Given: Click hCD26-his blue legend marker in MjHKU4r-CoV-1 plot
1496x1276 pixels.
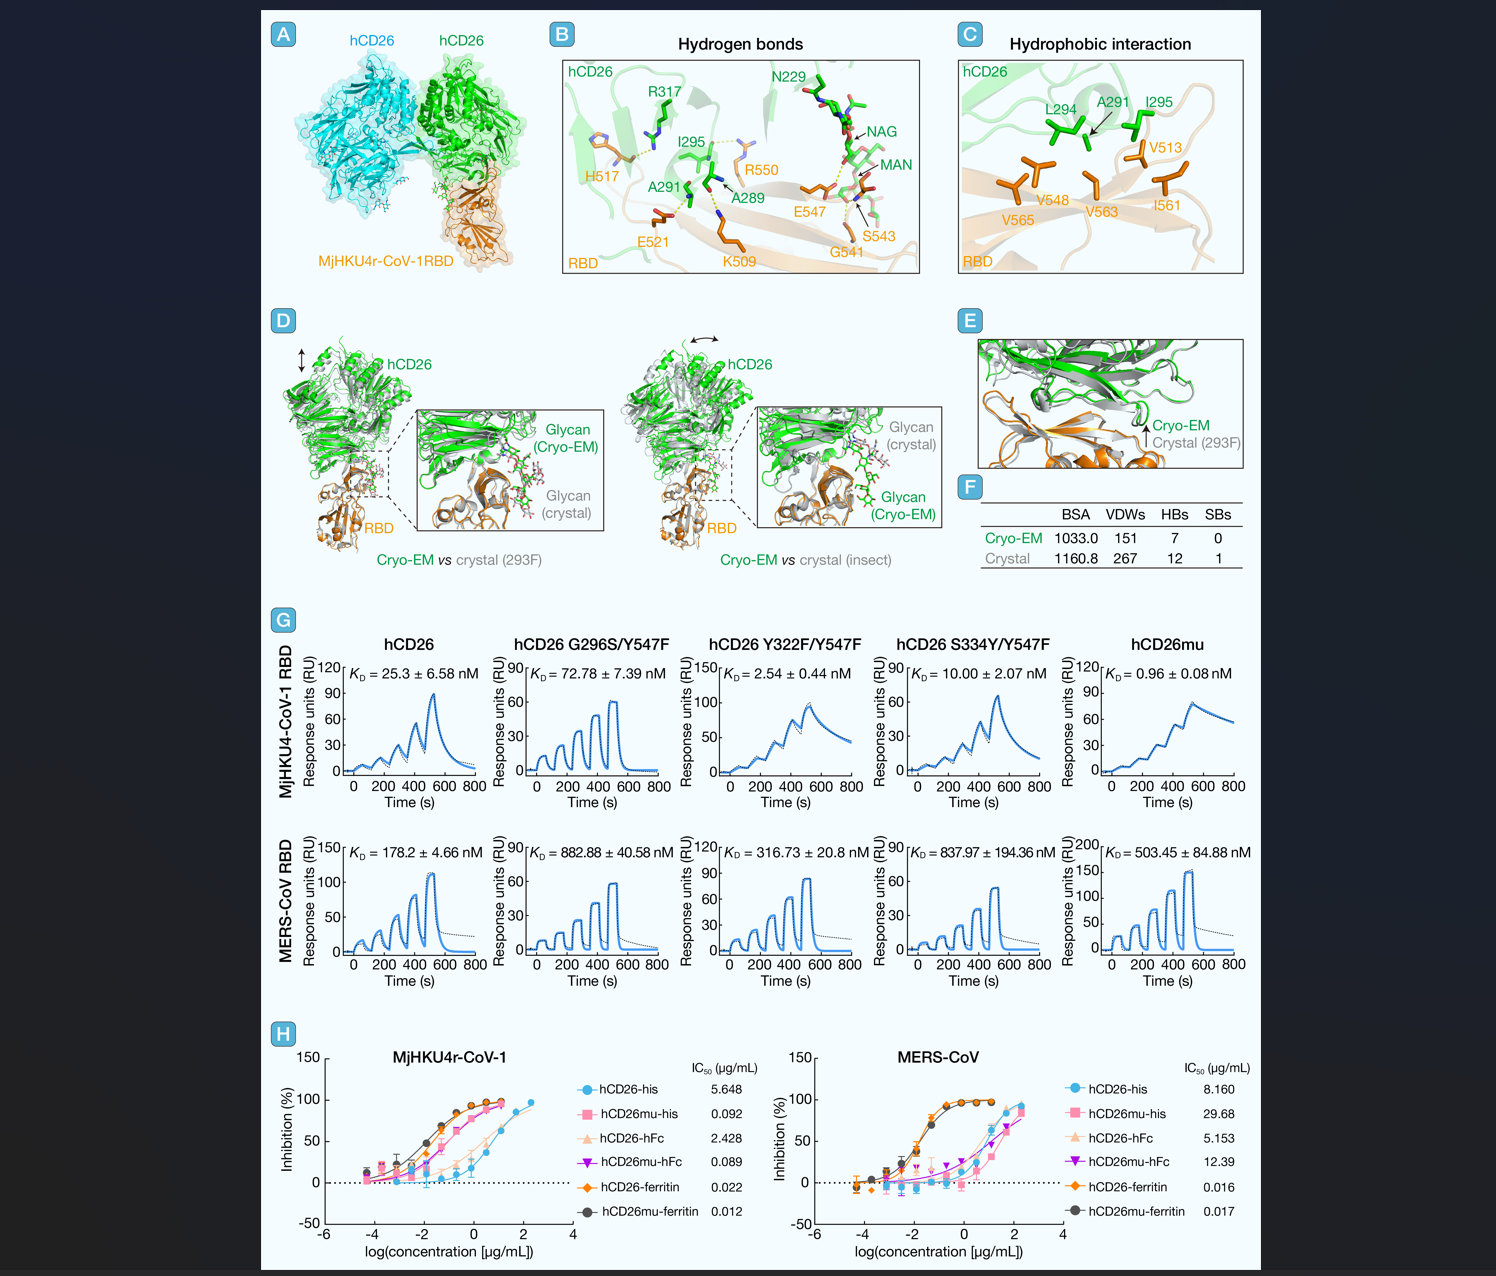Looking at the screenshot, I should pyautogui.click(x=587, y=1089).
